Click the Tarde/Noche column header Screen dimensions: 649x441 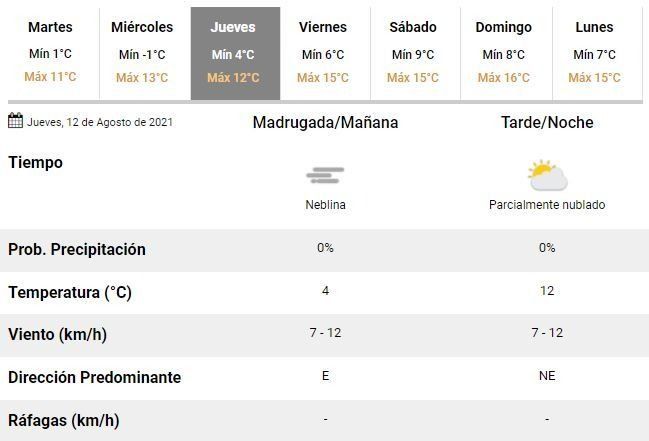pos(547,123)
